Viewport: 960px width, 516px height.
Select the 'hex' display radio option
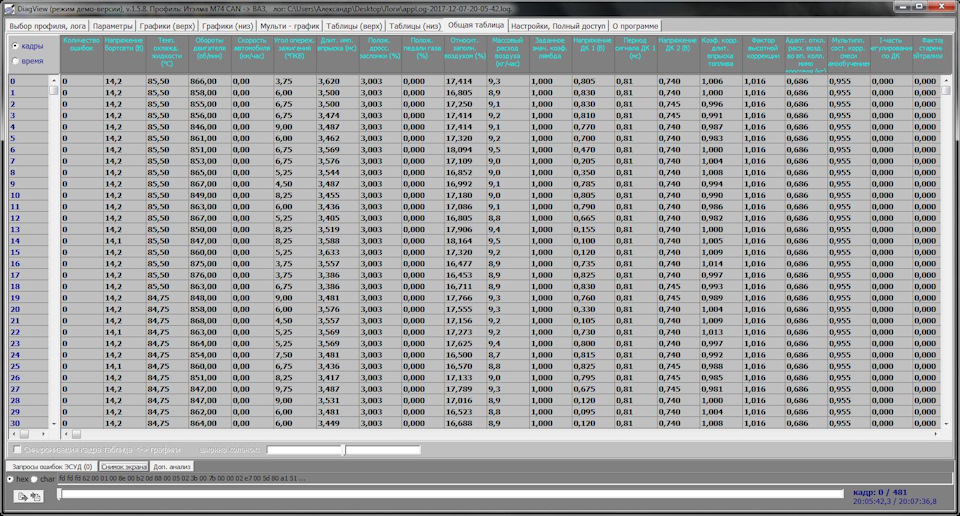(x=11, y=479)
